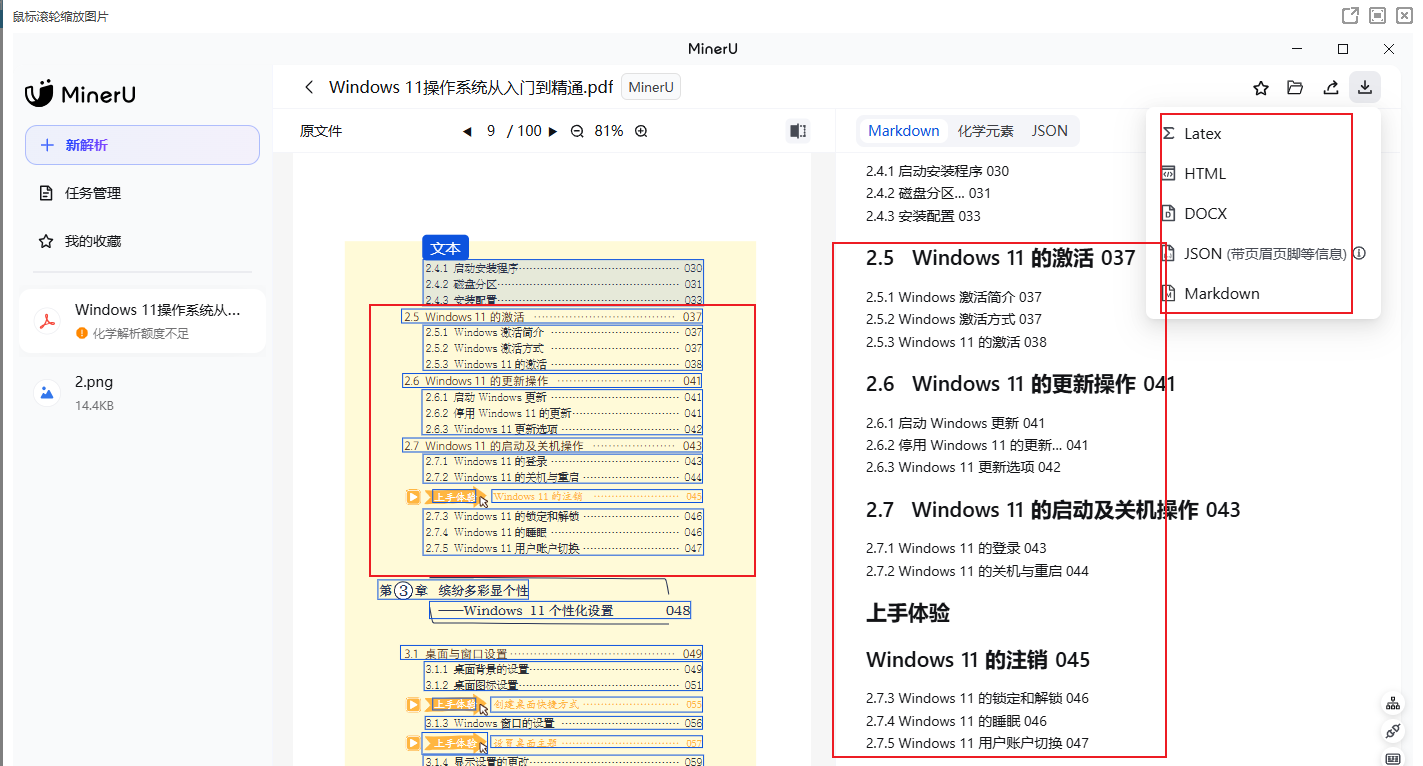Click the play icon beside Windows 11 的注销

tap(413, 497)
